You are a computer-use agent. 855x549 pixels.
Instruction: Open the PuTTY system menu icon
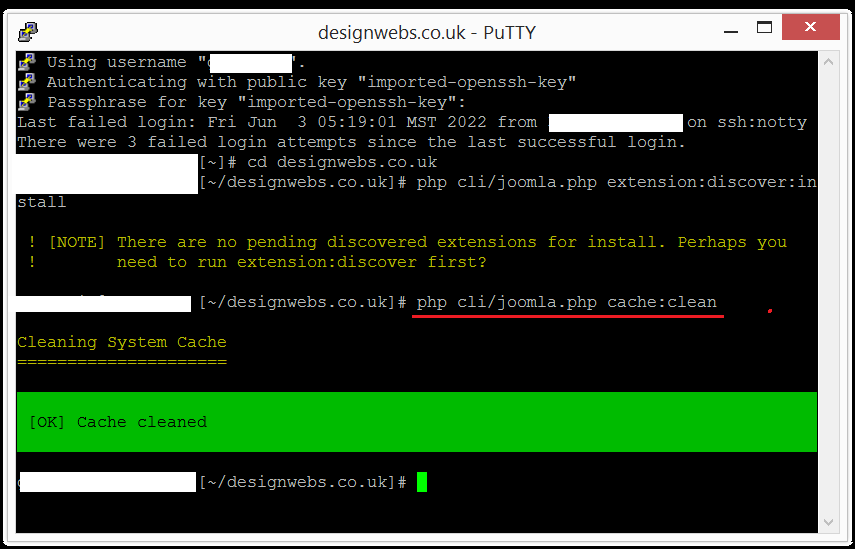point(27,31)
